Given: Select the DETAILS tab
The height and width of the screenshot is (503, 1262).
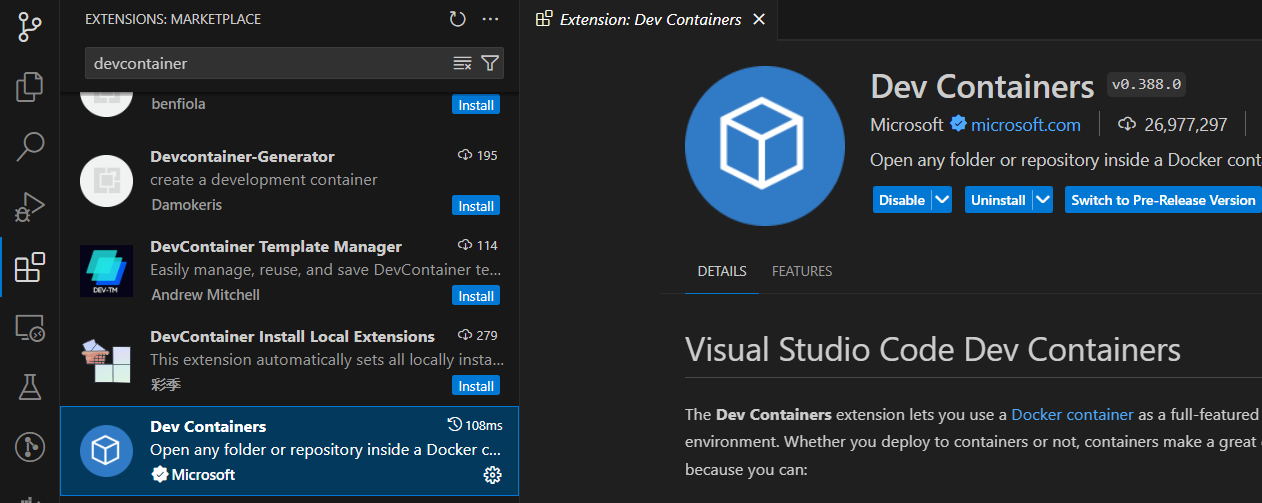Looking at the screenshot, I should click(722, 271).
